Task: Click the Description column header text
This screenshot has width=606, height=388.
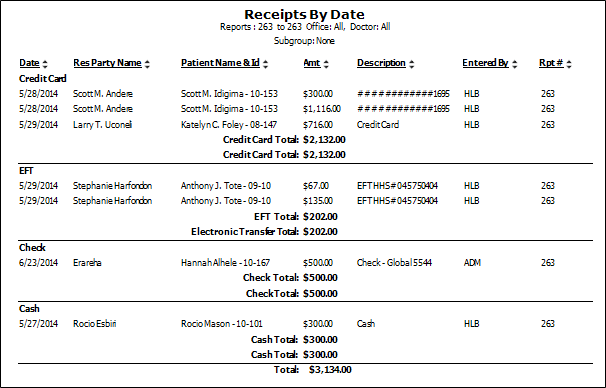Action: point(381,63)
